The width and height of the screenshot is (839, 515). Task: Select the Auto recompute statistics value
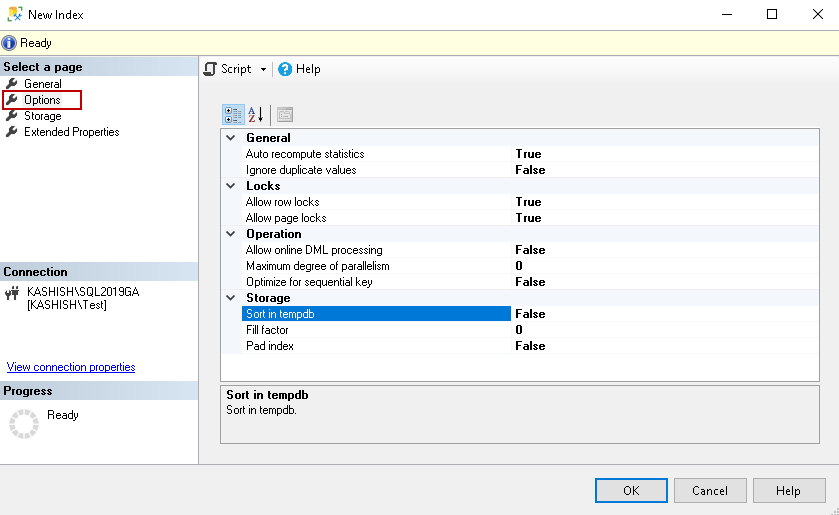[x=528, y=154]
